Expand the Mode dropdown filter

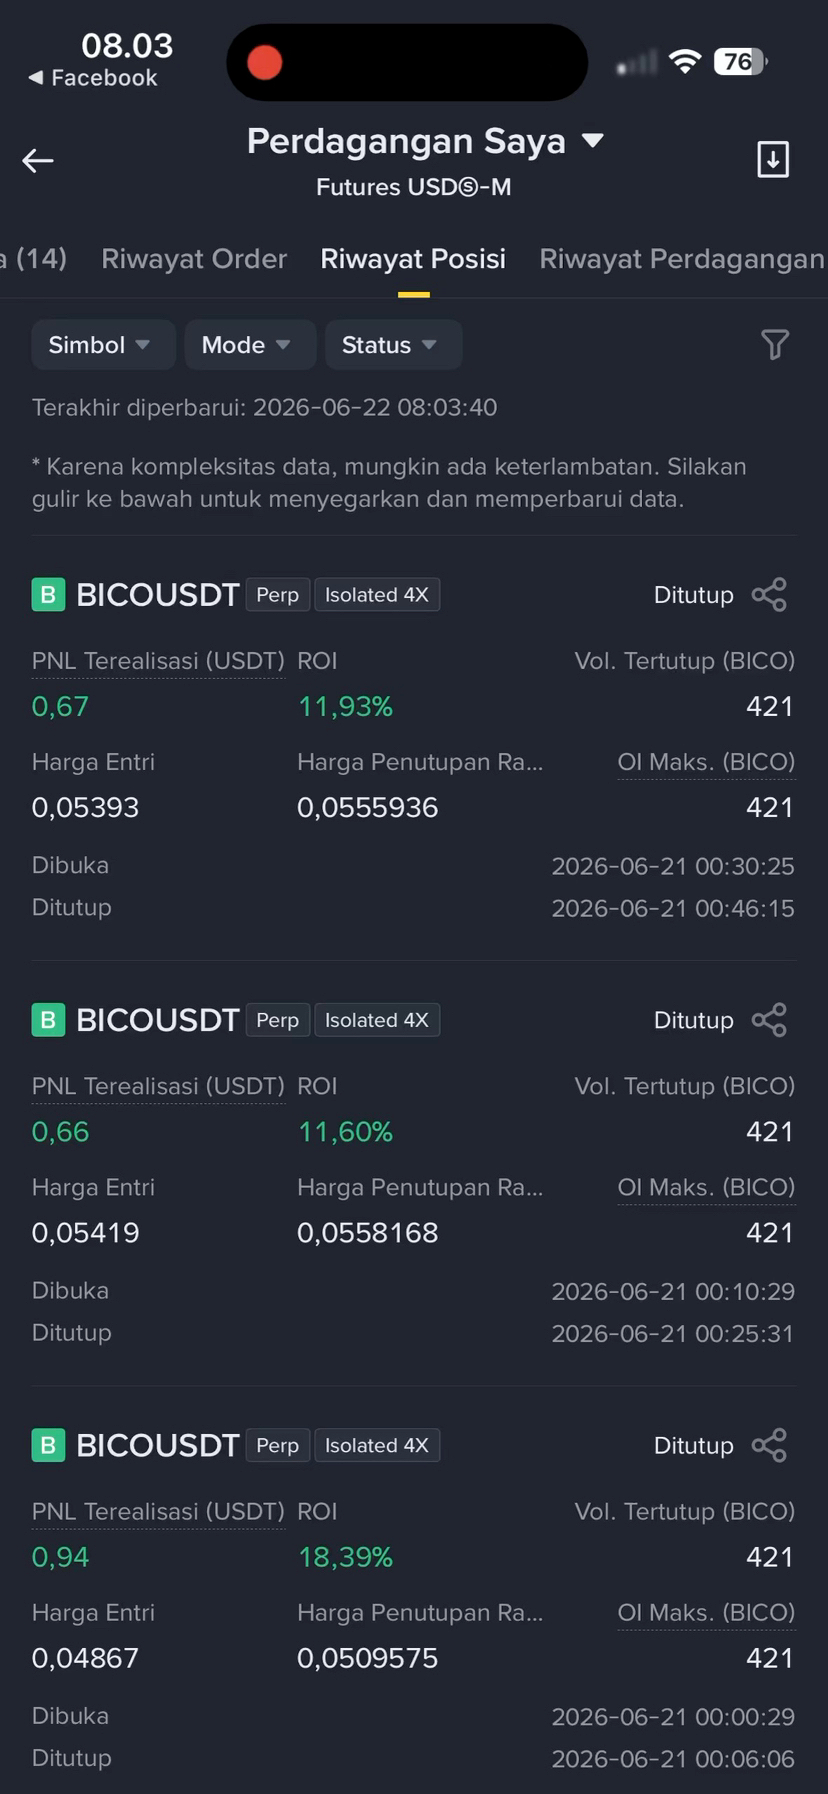(250, 345)
